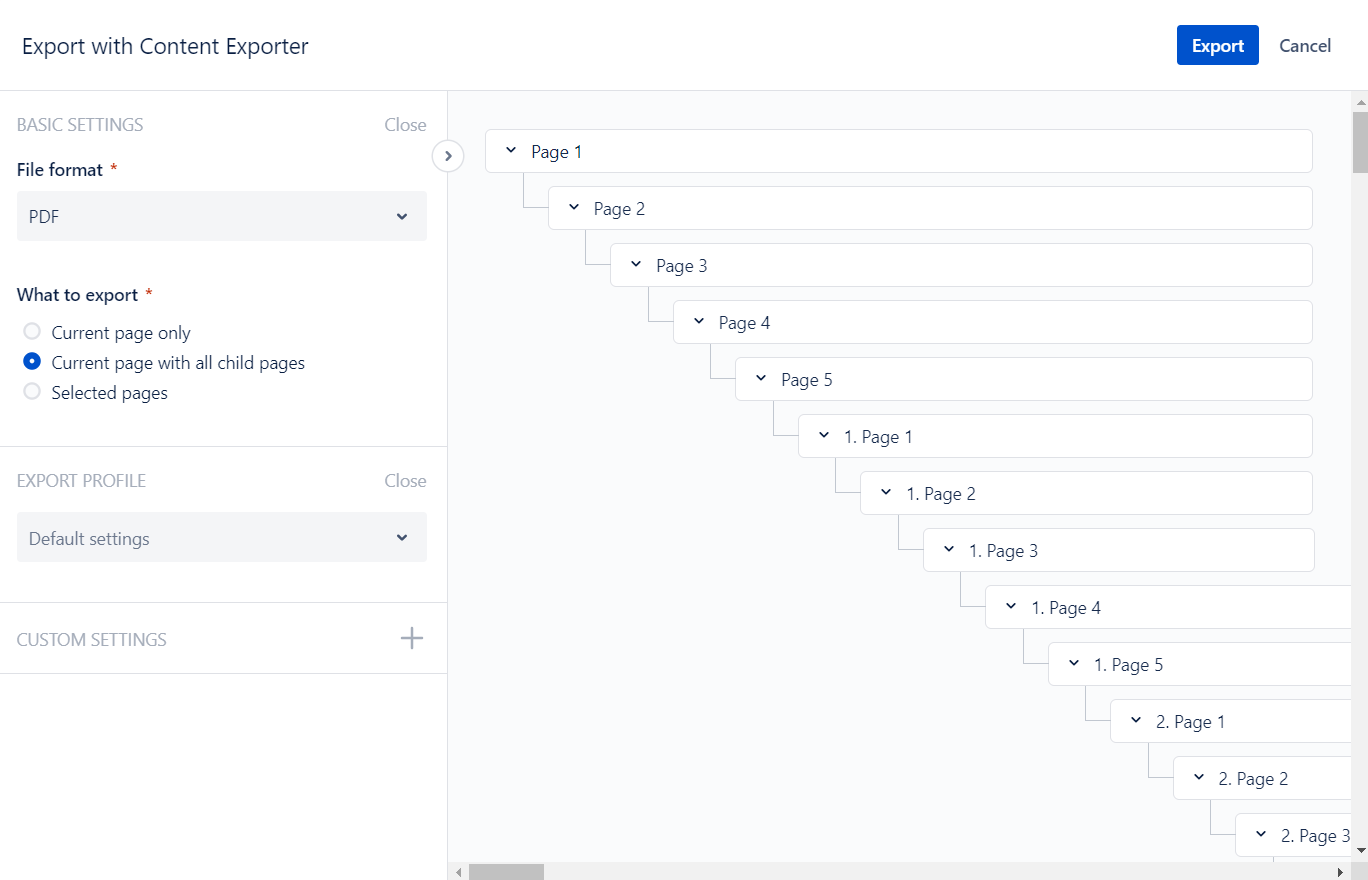Screen dimensions: 1368x880
Task: Close the Basic Settings section
Action: (405, 125)
